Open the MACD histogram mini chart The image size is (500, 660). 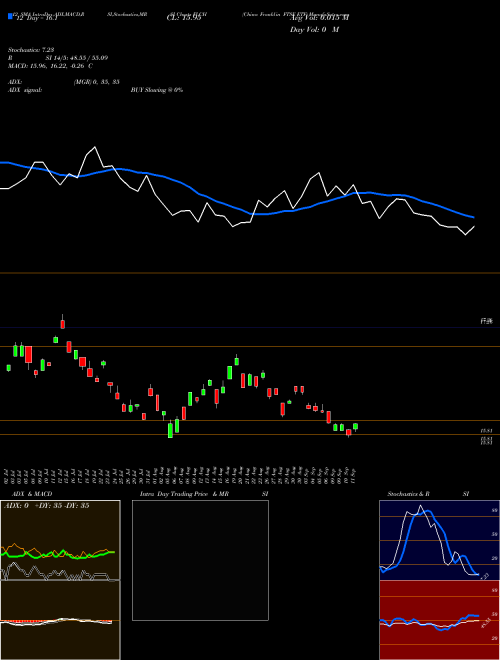click(60, 620)
